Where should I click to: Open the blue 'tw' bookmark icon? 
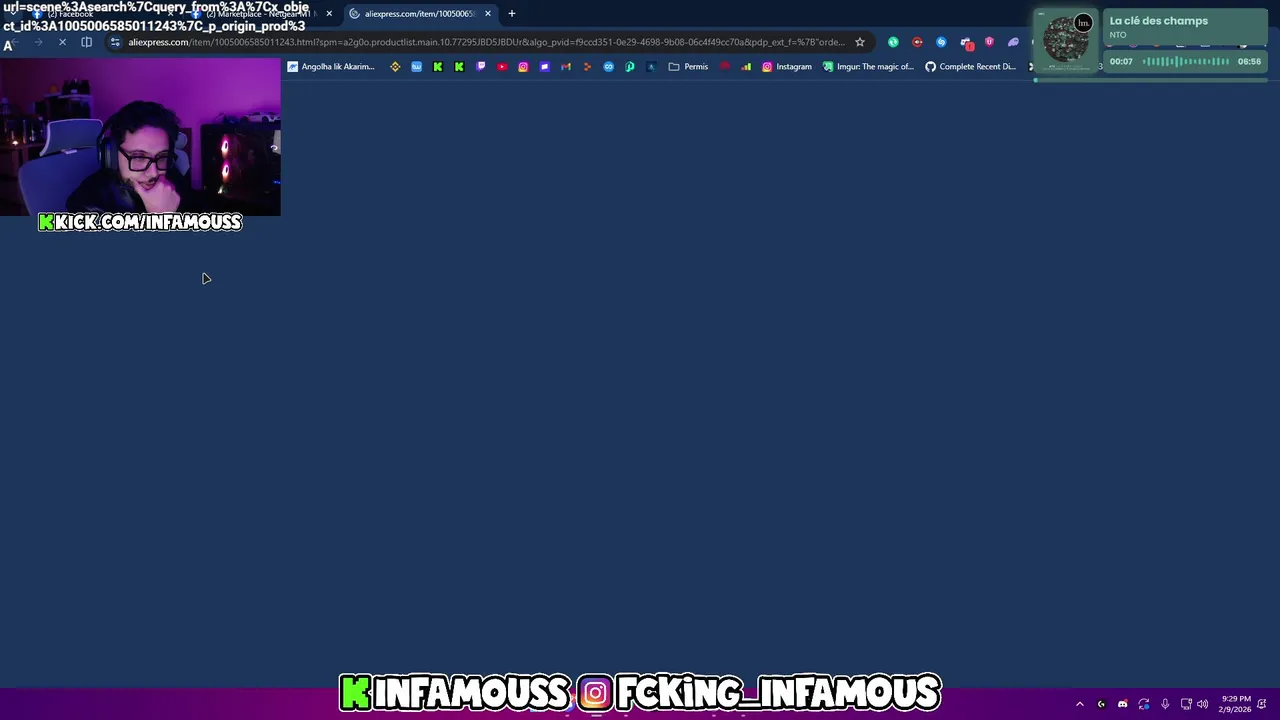pos(416,67)
